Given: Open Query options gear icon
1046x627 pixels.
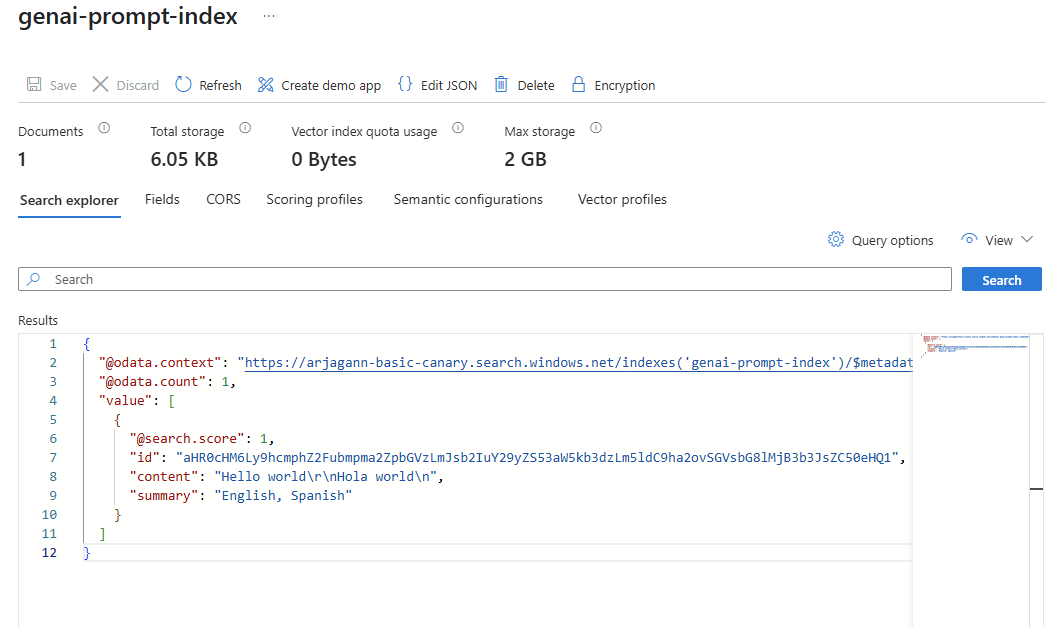Looking at the screenshot, I should (836, 240).
